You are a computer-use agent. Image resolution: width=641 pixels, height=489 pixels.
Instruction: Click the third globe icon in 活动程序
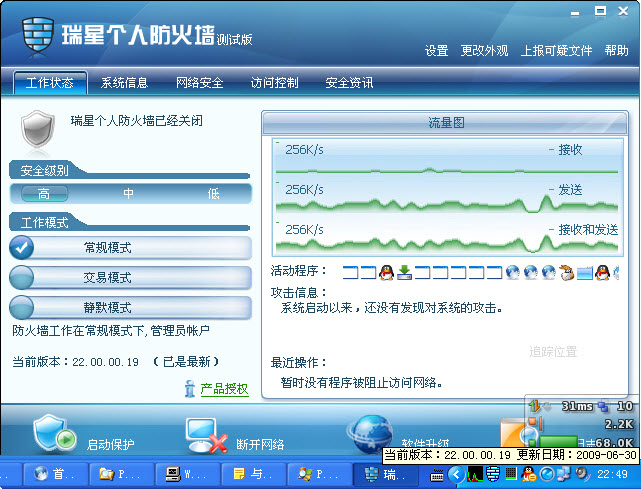pyautogui.click(x=549, y=272)
